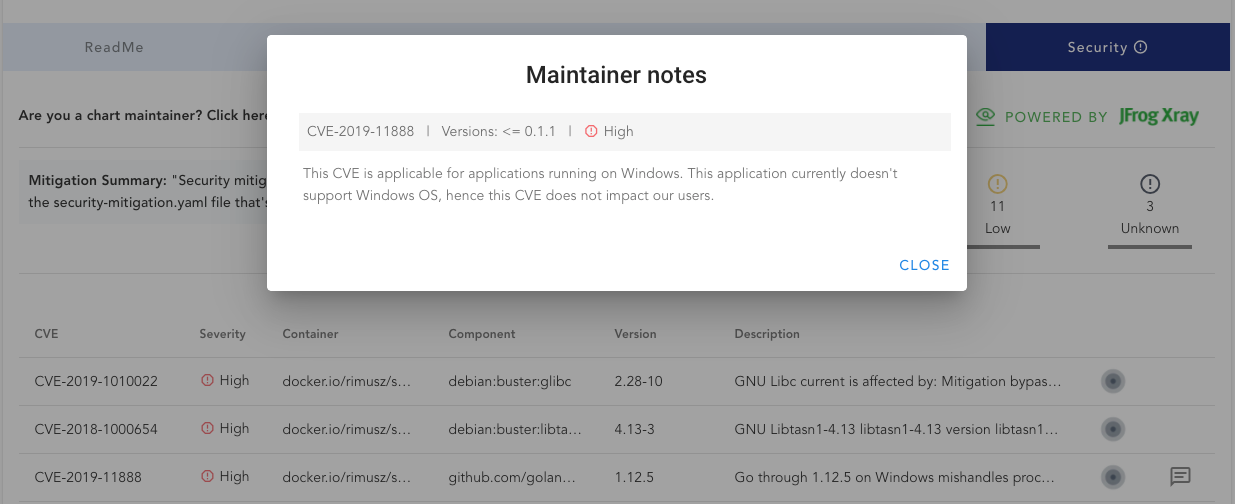Click Versions <= 0.1.1 in dialog
This screenshot has height=504, width=1235.
(499, 131)
